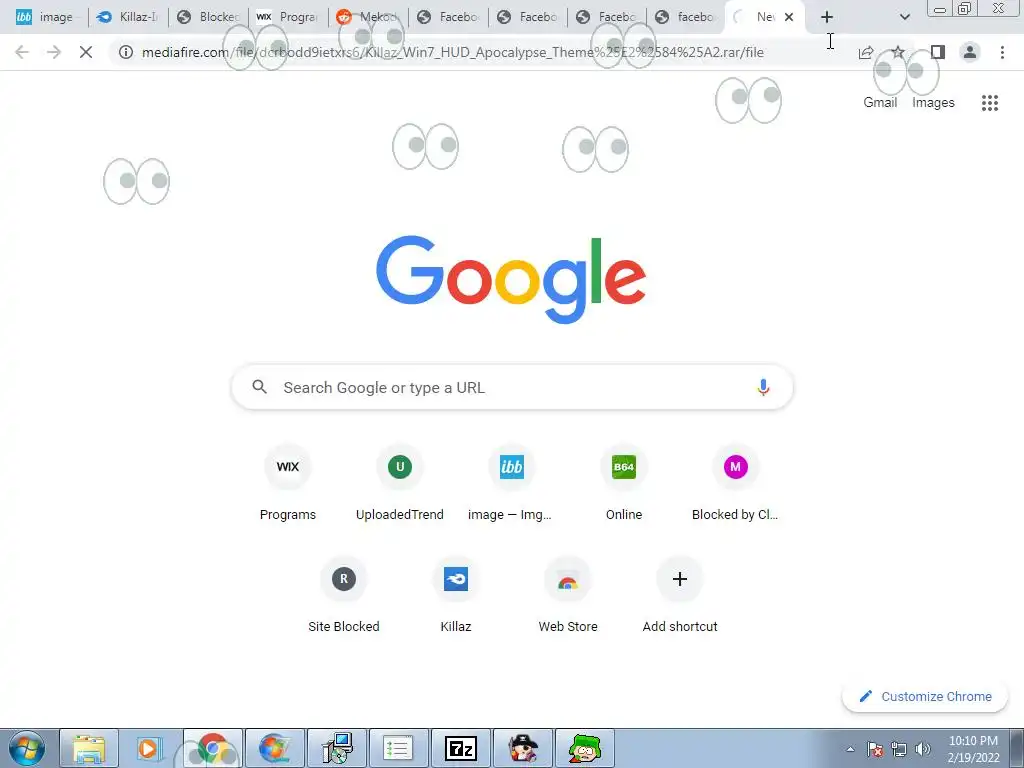The width and height of the screenshot is (1024, 768).
Task: Open the network tray icon
Action: coord(899,749)
